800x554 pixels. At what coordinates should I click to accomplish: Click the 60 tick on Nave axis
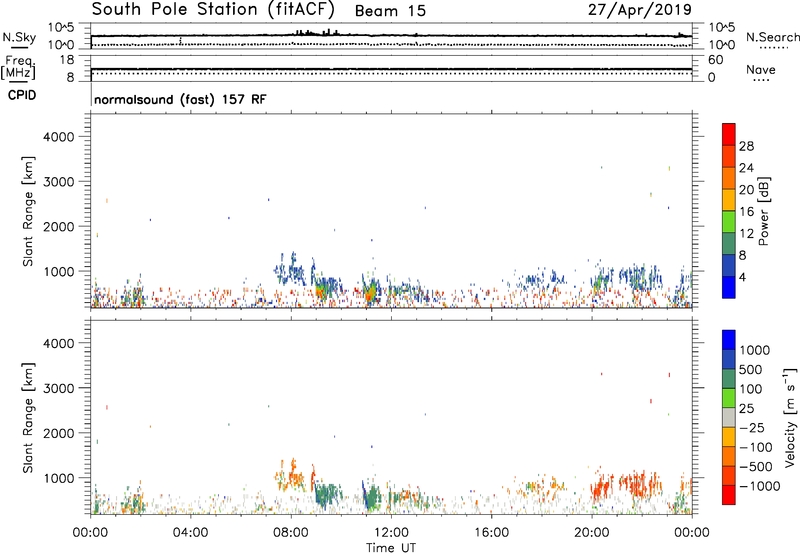[715, 60]
